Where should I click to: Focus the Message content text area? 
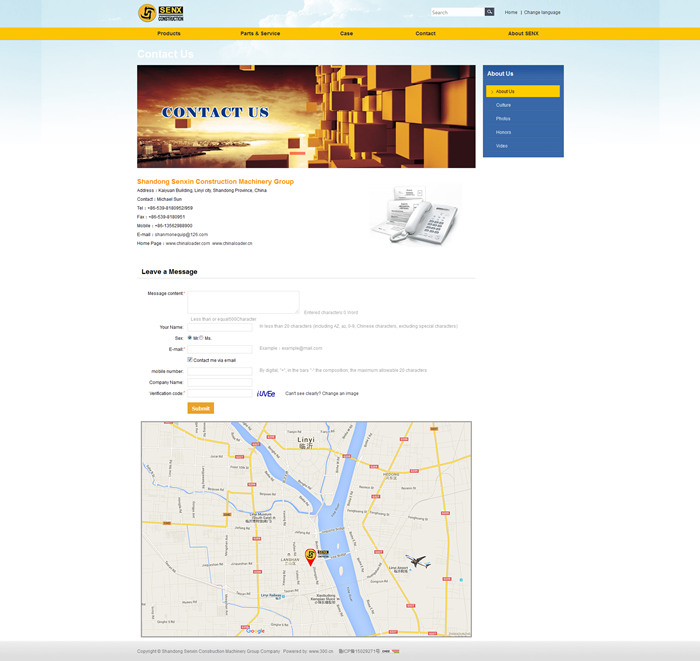pyautogui.click(x=243, y=302)
